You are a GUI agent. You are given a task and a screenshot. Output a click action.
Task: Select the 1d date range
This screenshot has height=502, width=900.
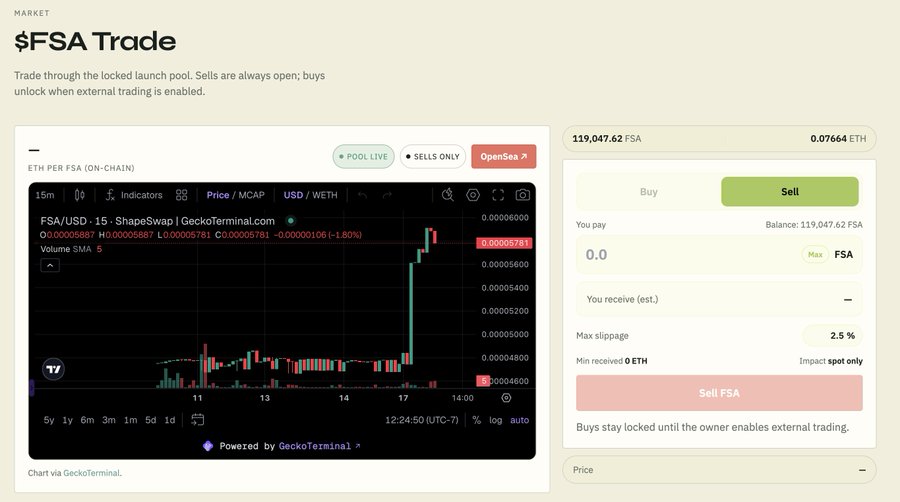170,420
